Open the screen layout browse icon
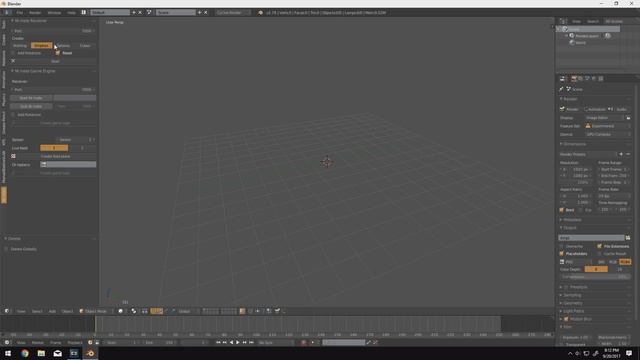Screen dimensions: 640x360 pyautogui.click(x=84, y=13)
